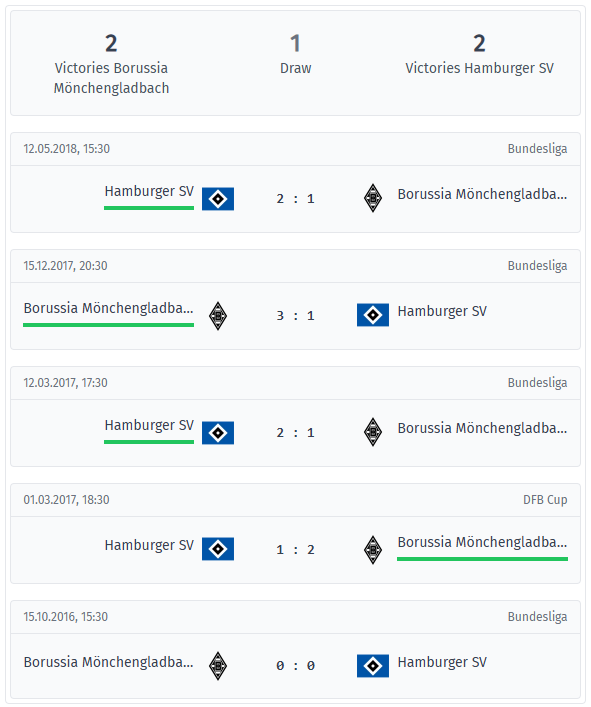Click the DFB Cup competition label
This screenshot has height=707, width=591.
[x=545, y=500]
